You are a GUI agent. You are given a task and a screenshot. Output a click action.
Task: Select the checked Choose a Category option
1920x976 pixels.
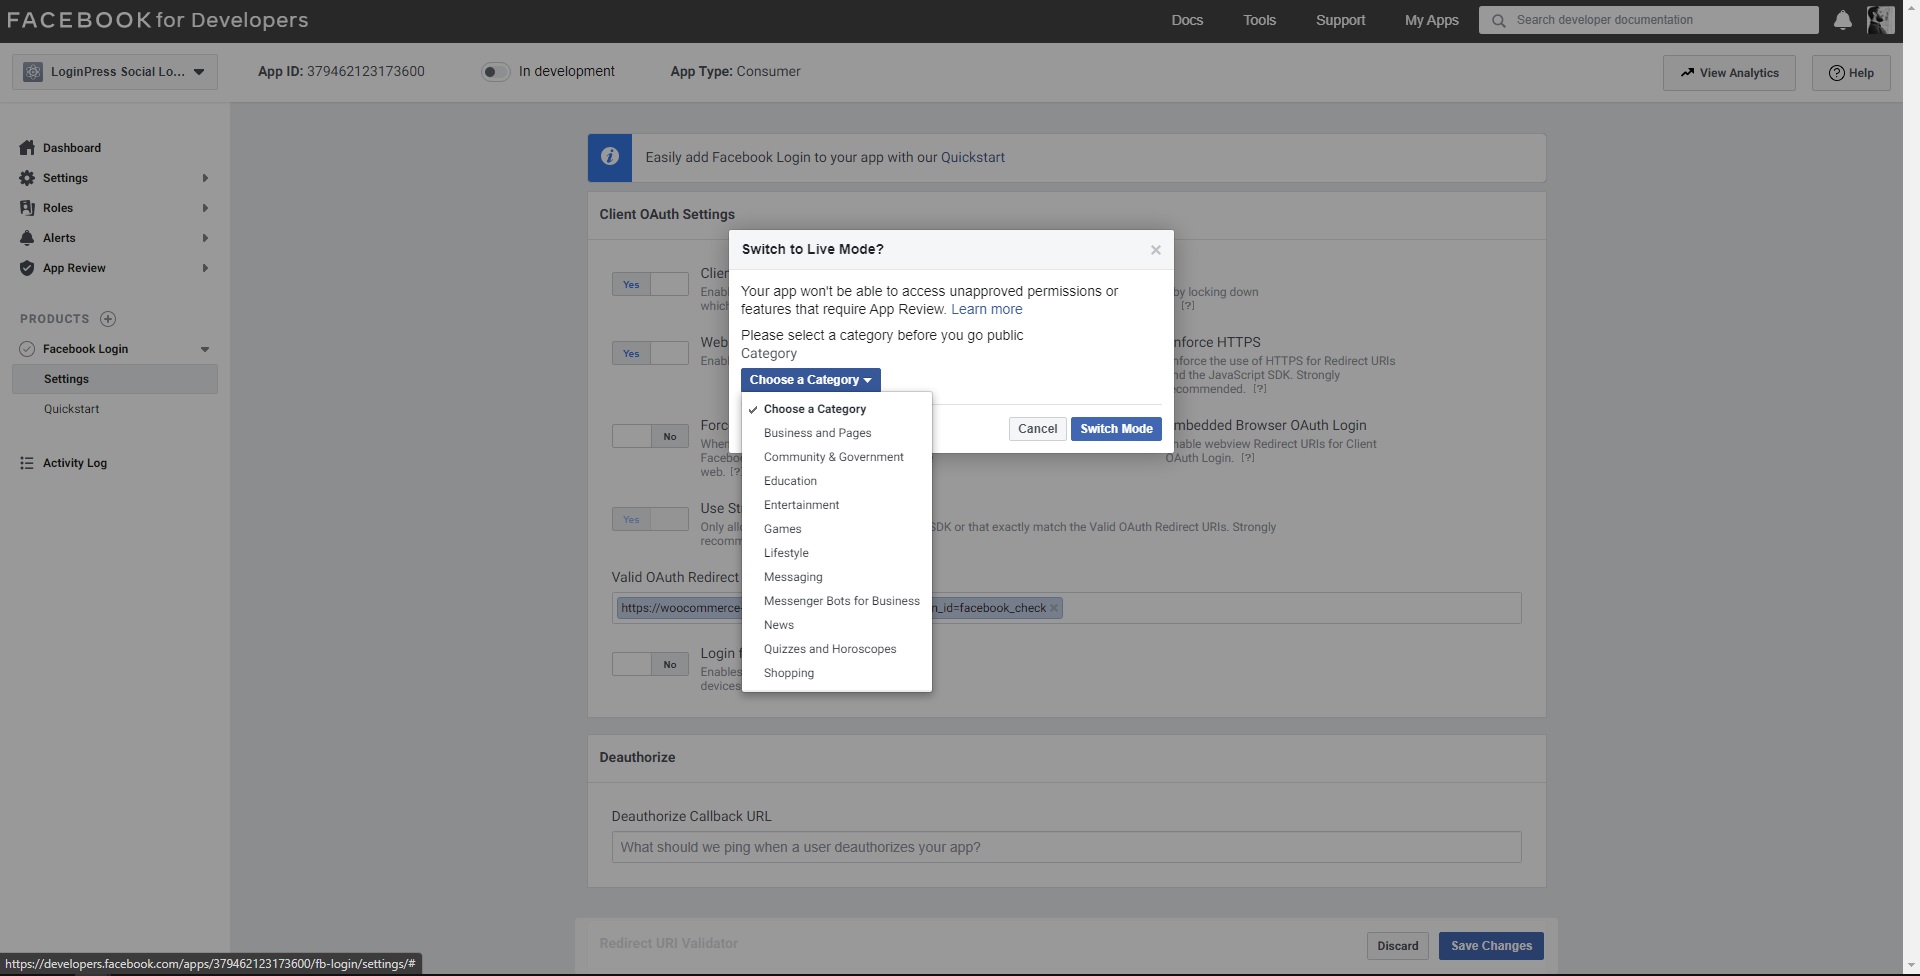click(x=837, y=409)
